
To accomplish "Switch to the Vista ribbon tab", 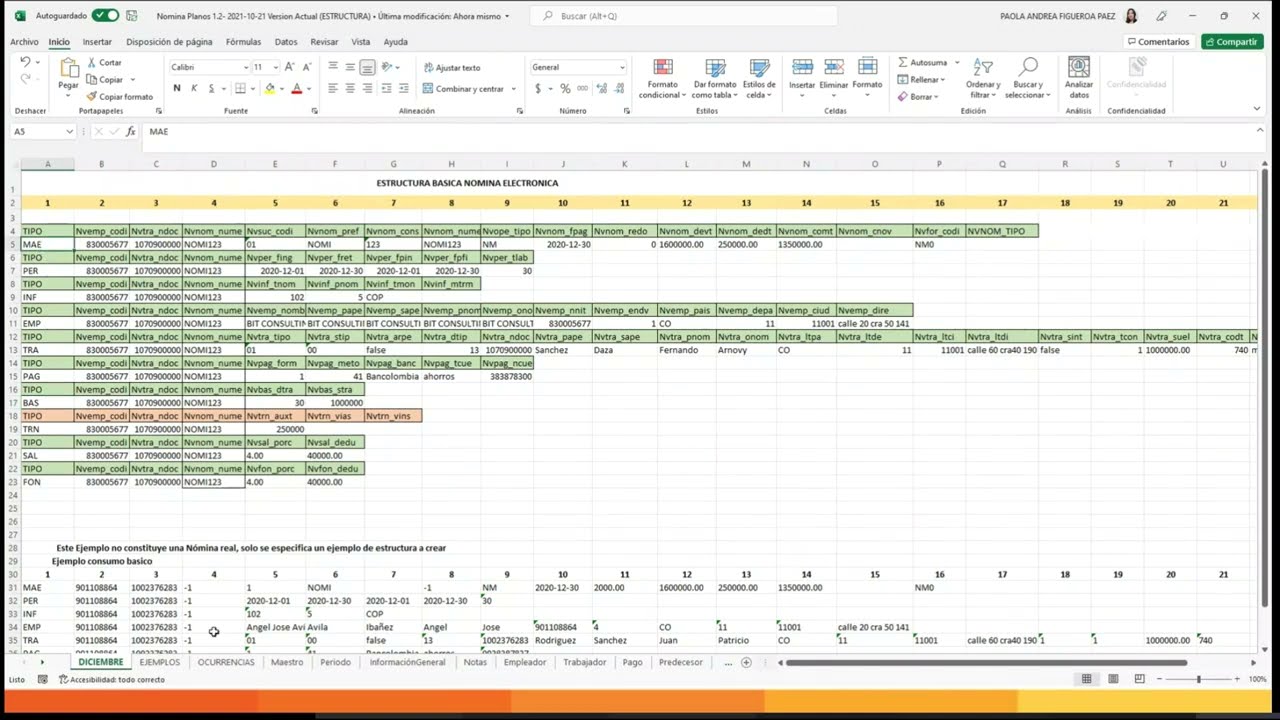I will [x=361, y=42].
